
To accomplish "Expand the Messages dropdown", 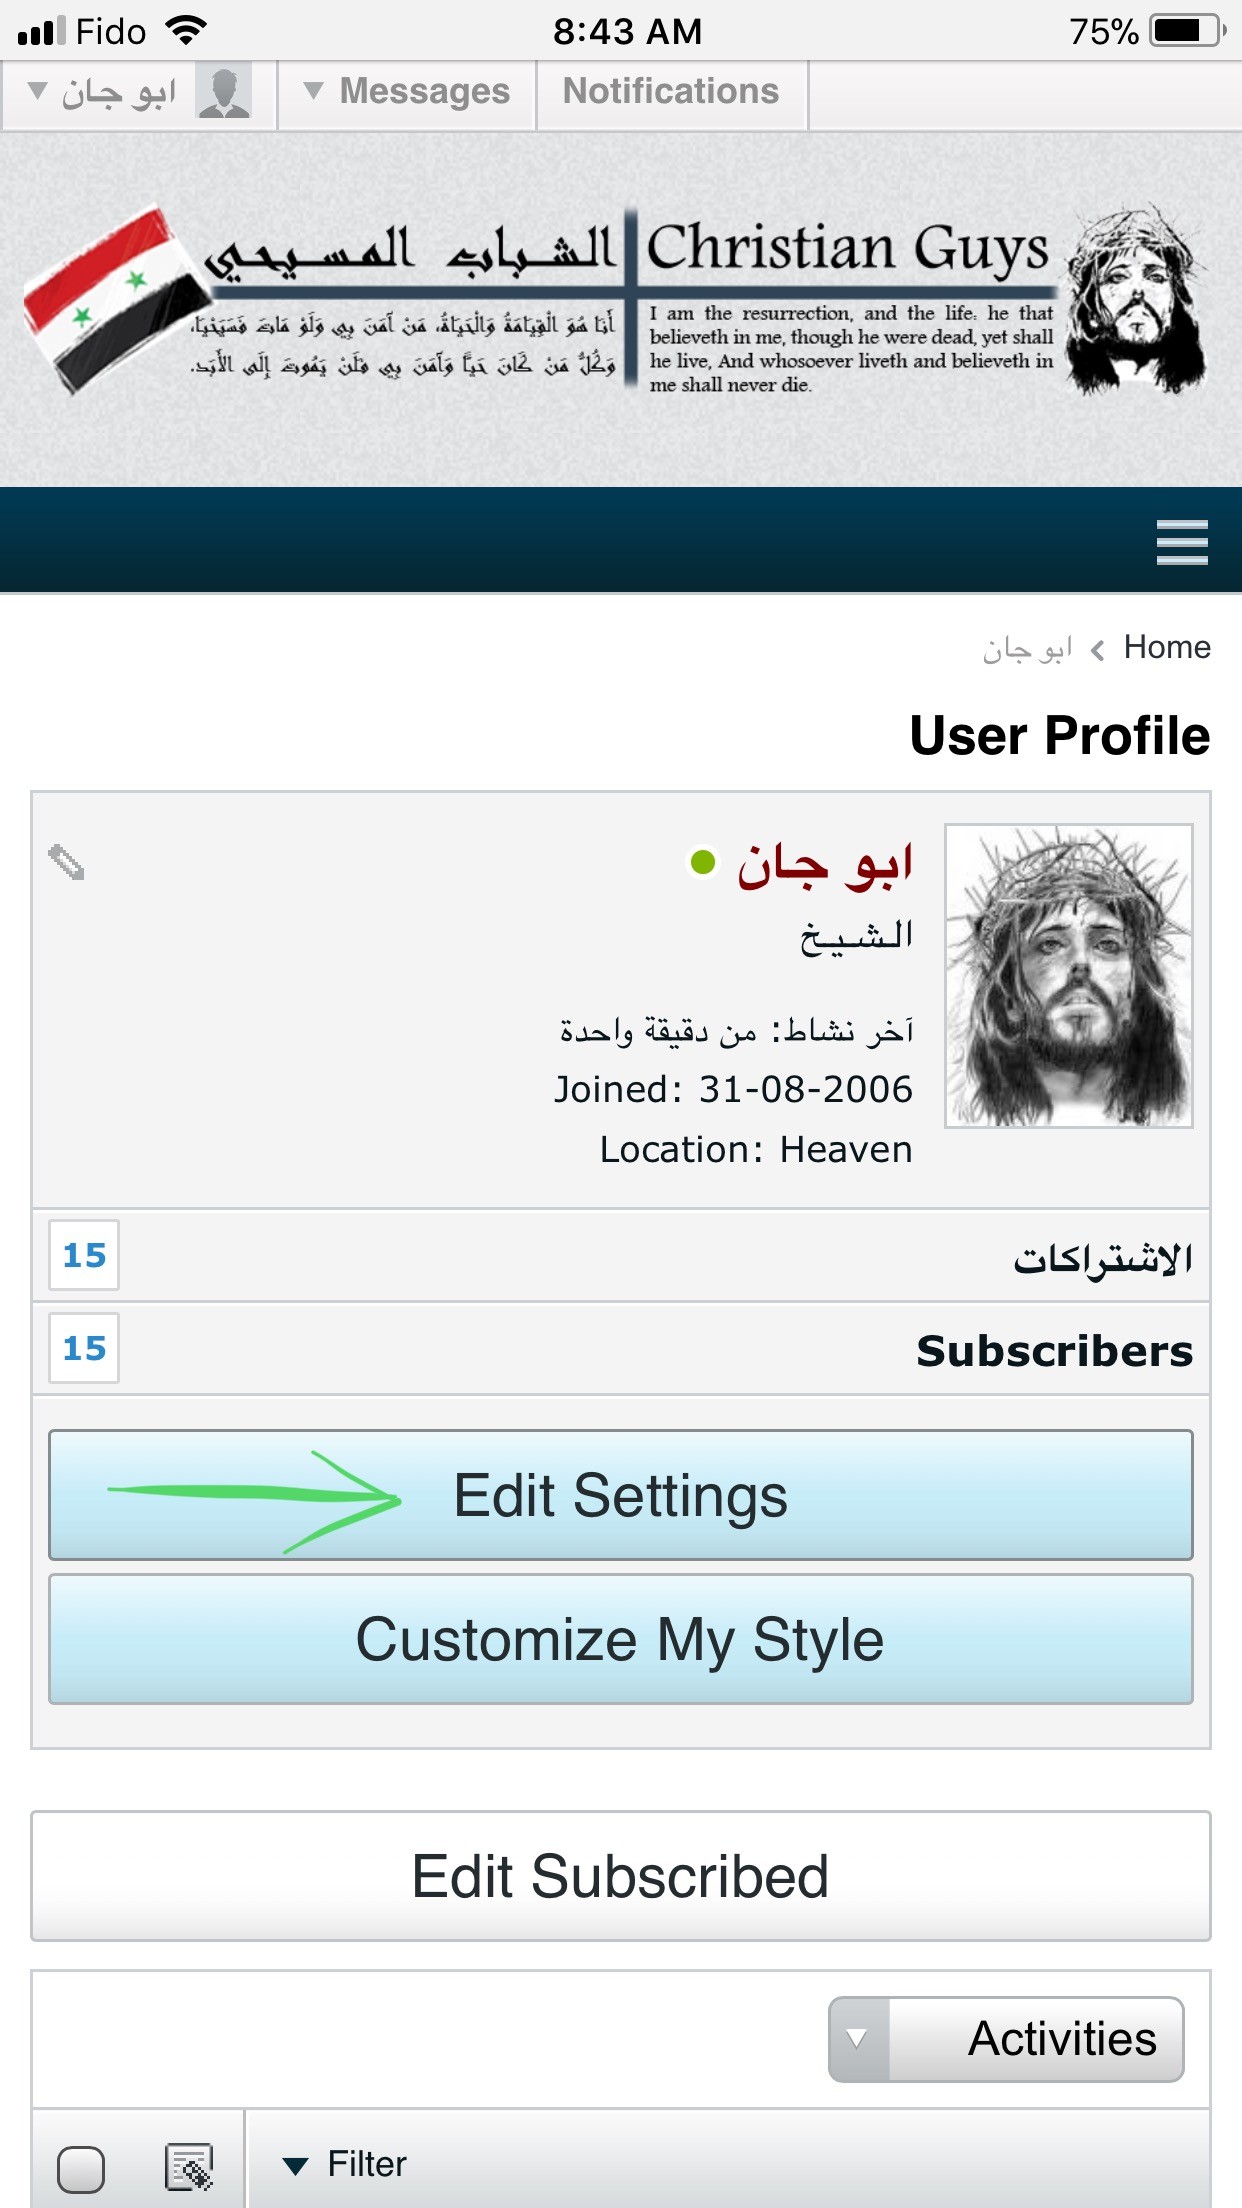I will click(406, 92).
